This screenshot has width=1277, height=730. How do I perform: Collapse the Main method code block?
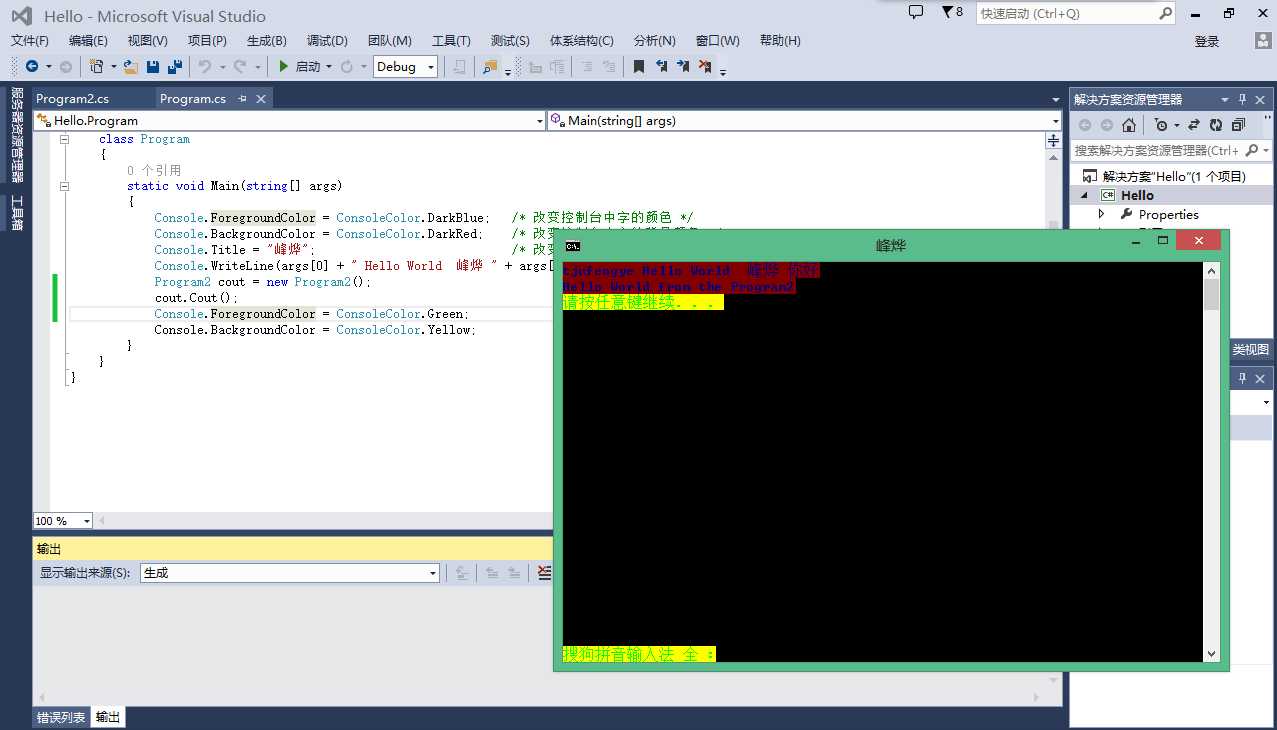pyautogui.click(x=65, y=186)
